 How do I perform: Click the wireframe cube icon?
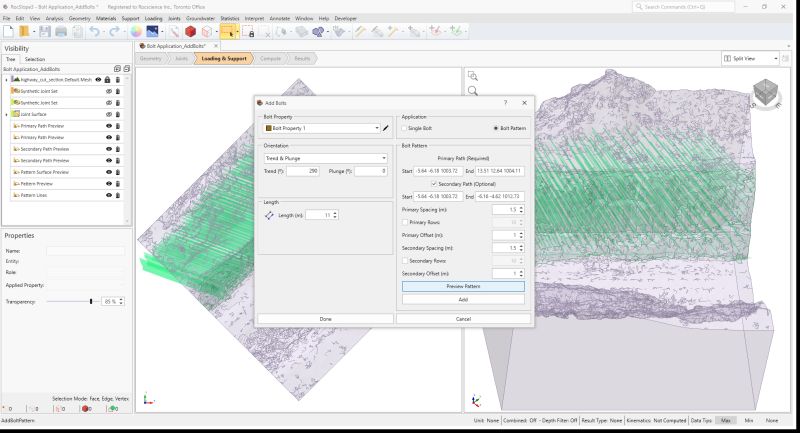(207, 32)
